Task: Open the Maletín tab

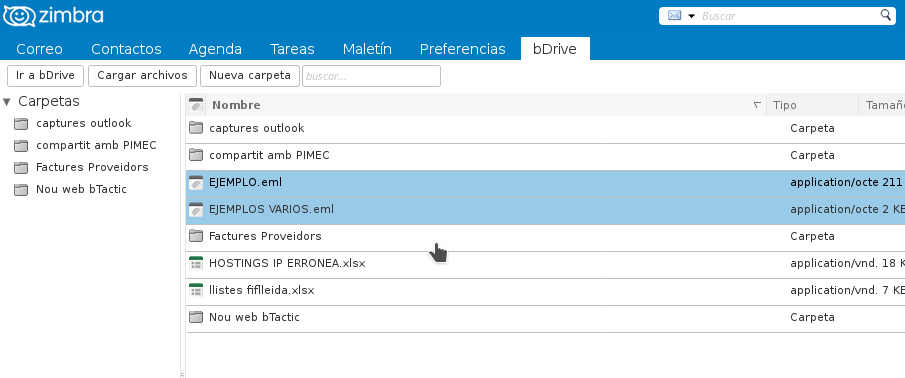Action: (367, 49)
